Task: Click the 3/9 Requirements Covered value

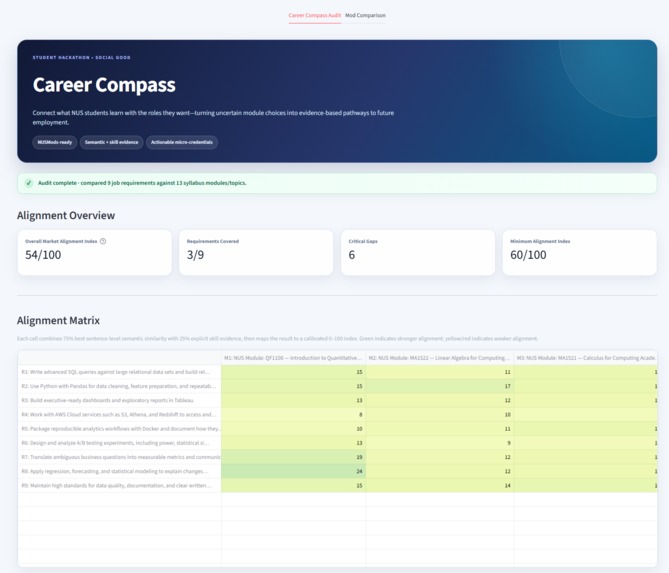Action: pos(195,255)
